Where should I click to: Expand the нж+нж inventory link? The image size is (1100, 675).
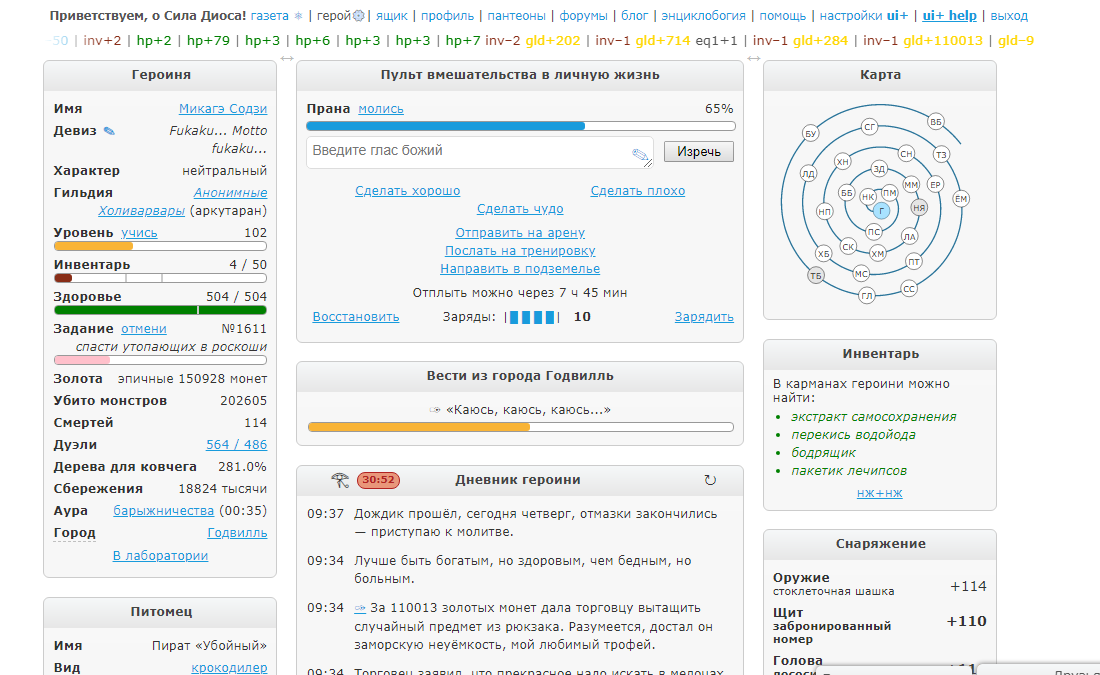click(x=879, y=493)
